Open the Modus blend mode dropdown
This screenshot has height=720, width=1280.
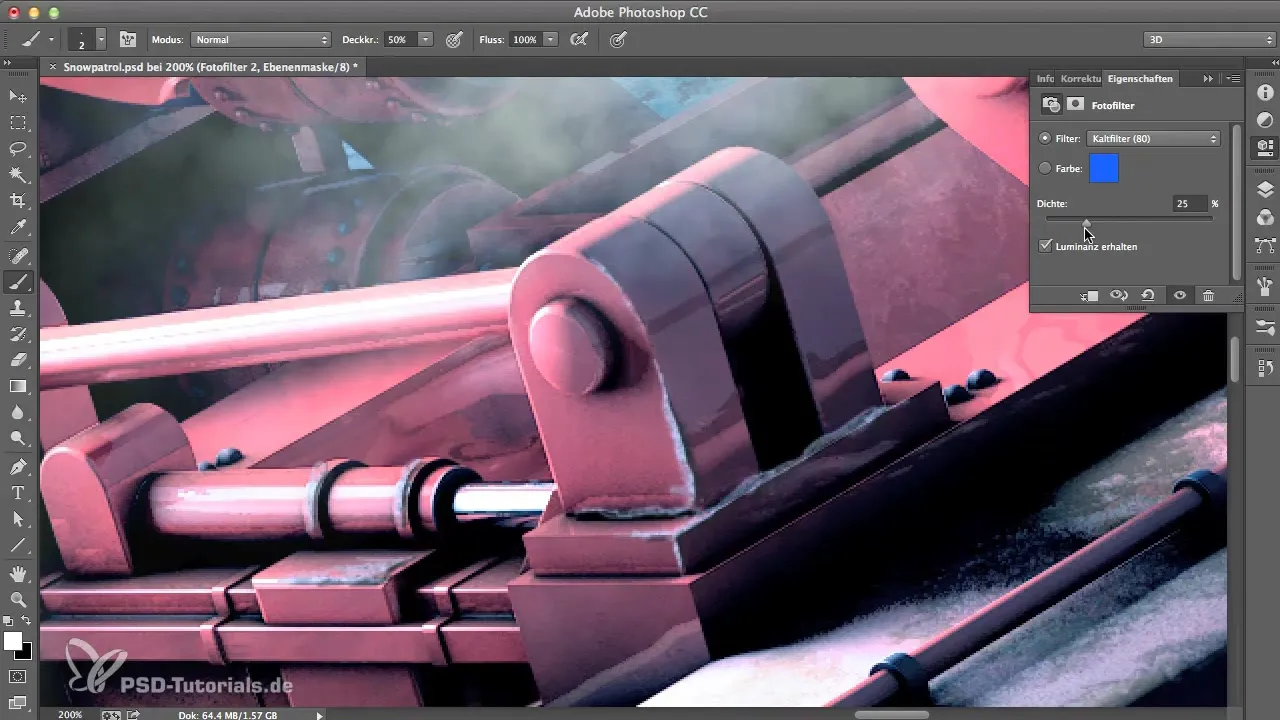click(x=260, y=40)
